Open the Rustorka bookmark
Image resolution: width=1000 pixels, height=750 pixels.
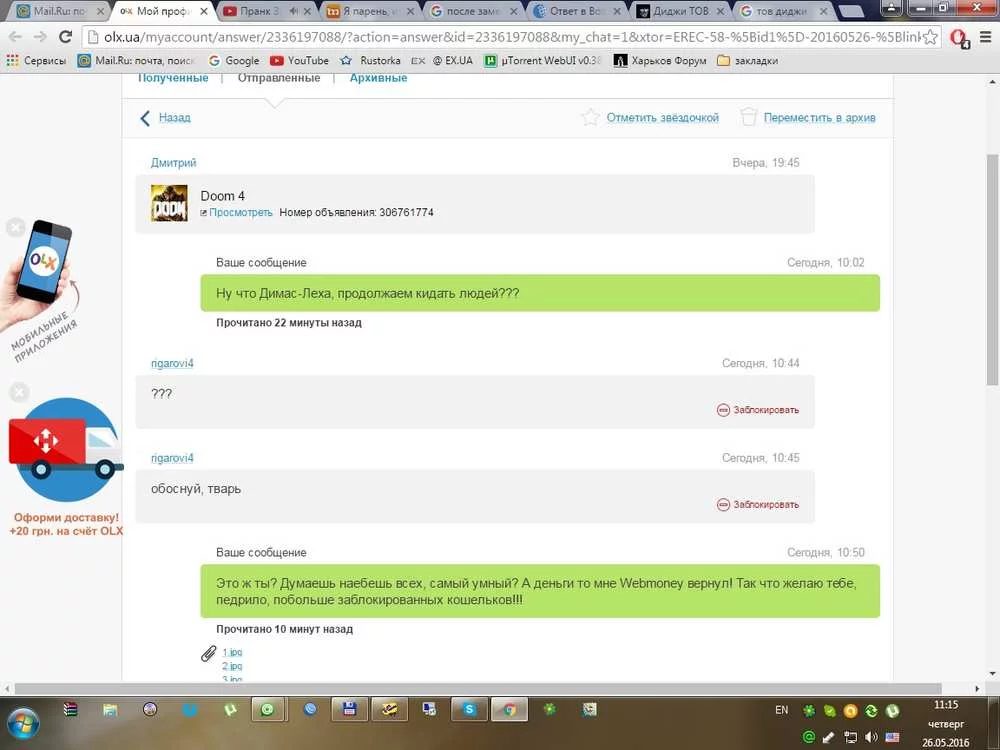[371, 61]
